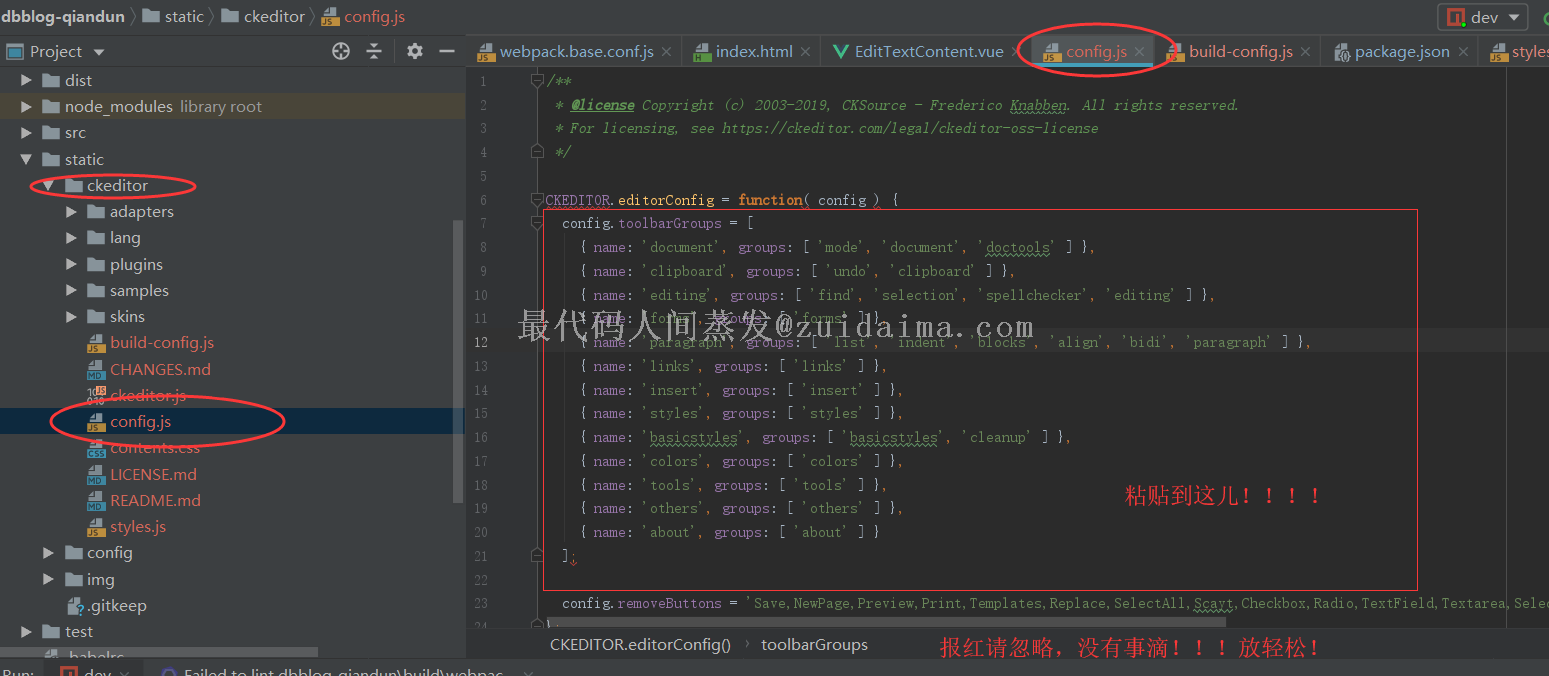Expand the adapters folder
This screenshot has width=1549, height=676.
(71, 211)
